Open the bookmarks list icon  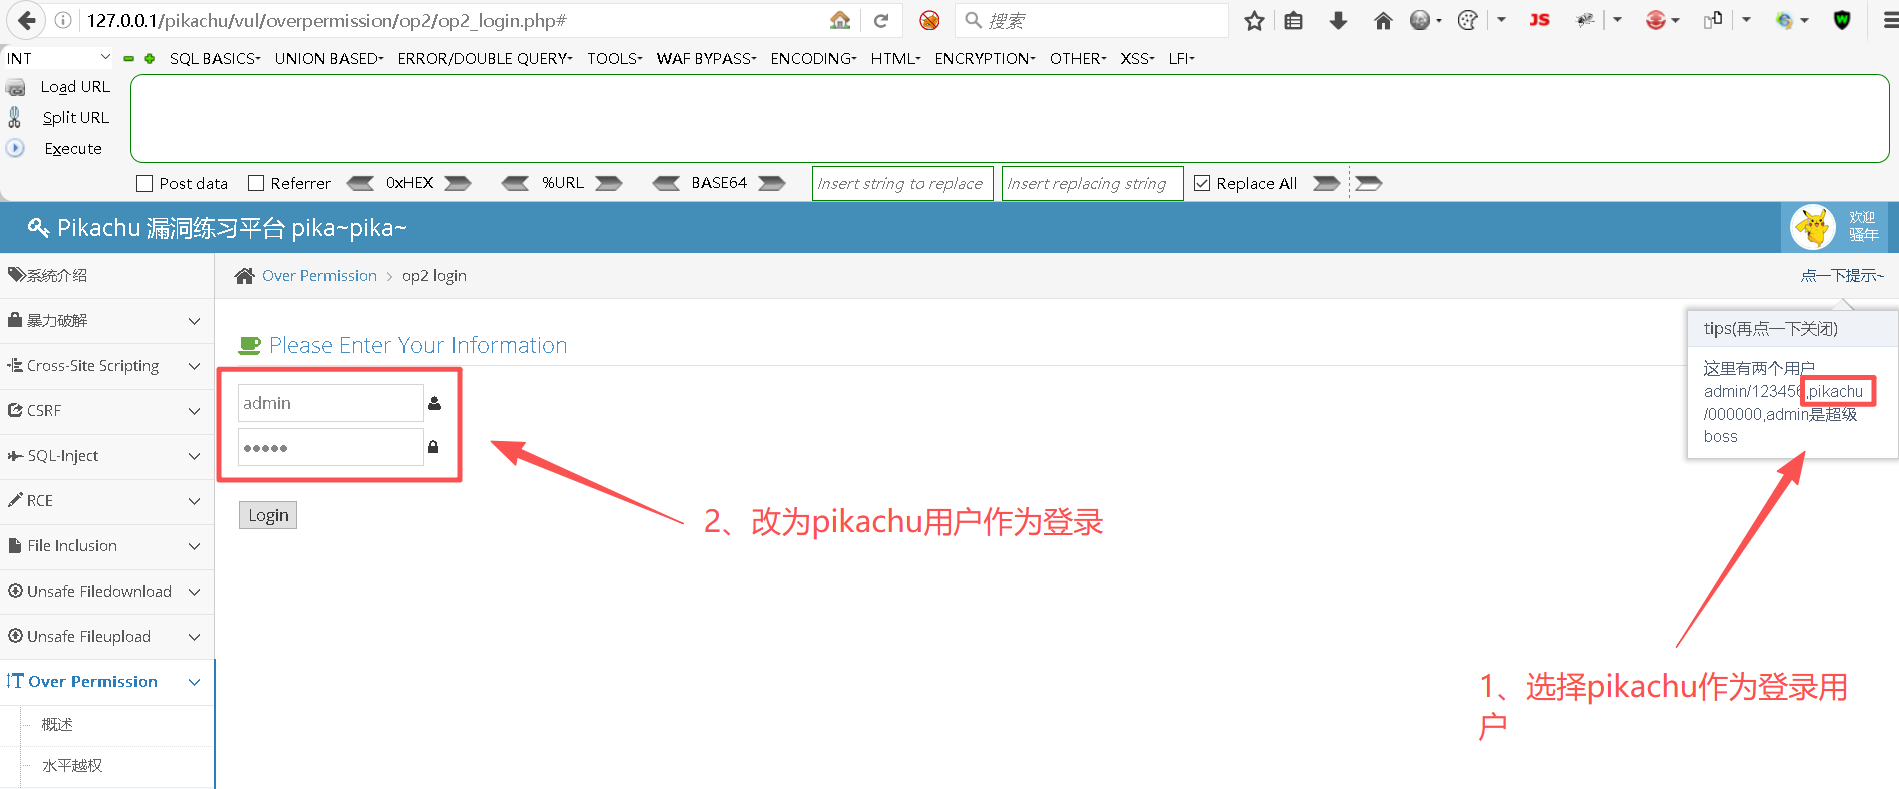coord(1294,20)
